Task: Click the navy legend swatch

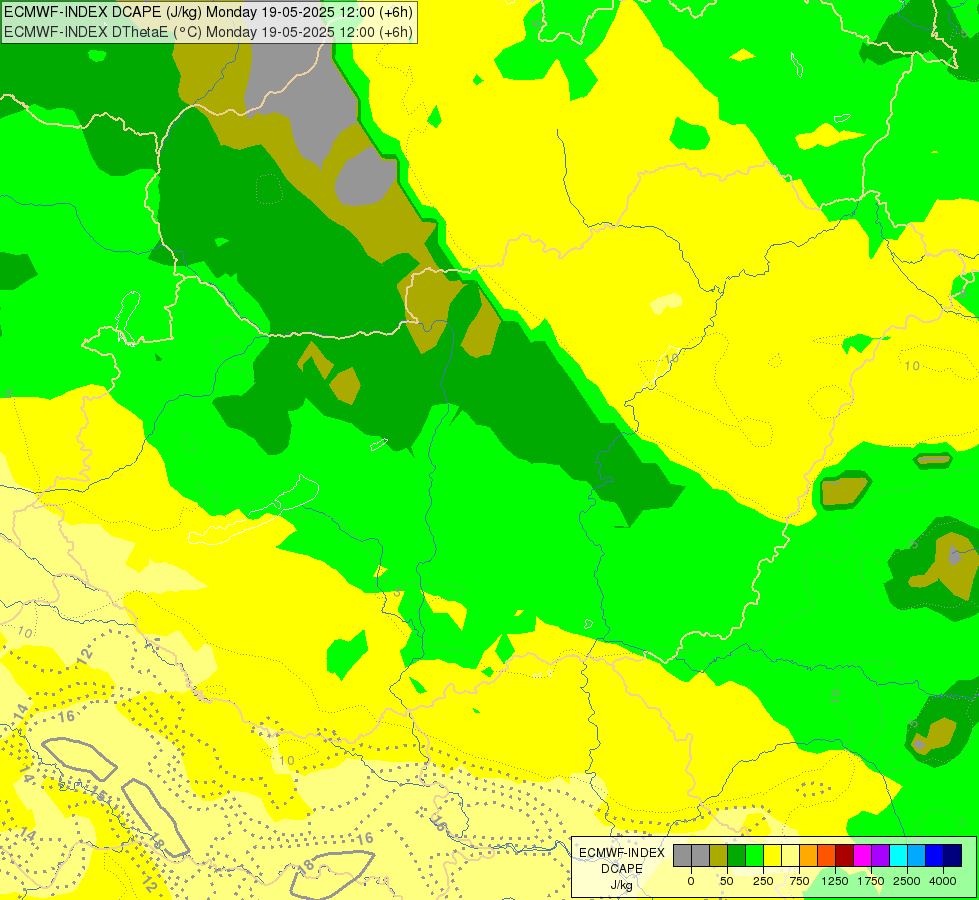Action: [953, 855]
